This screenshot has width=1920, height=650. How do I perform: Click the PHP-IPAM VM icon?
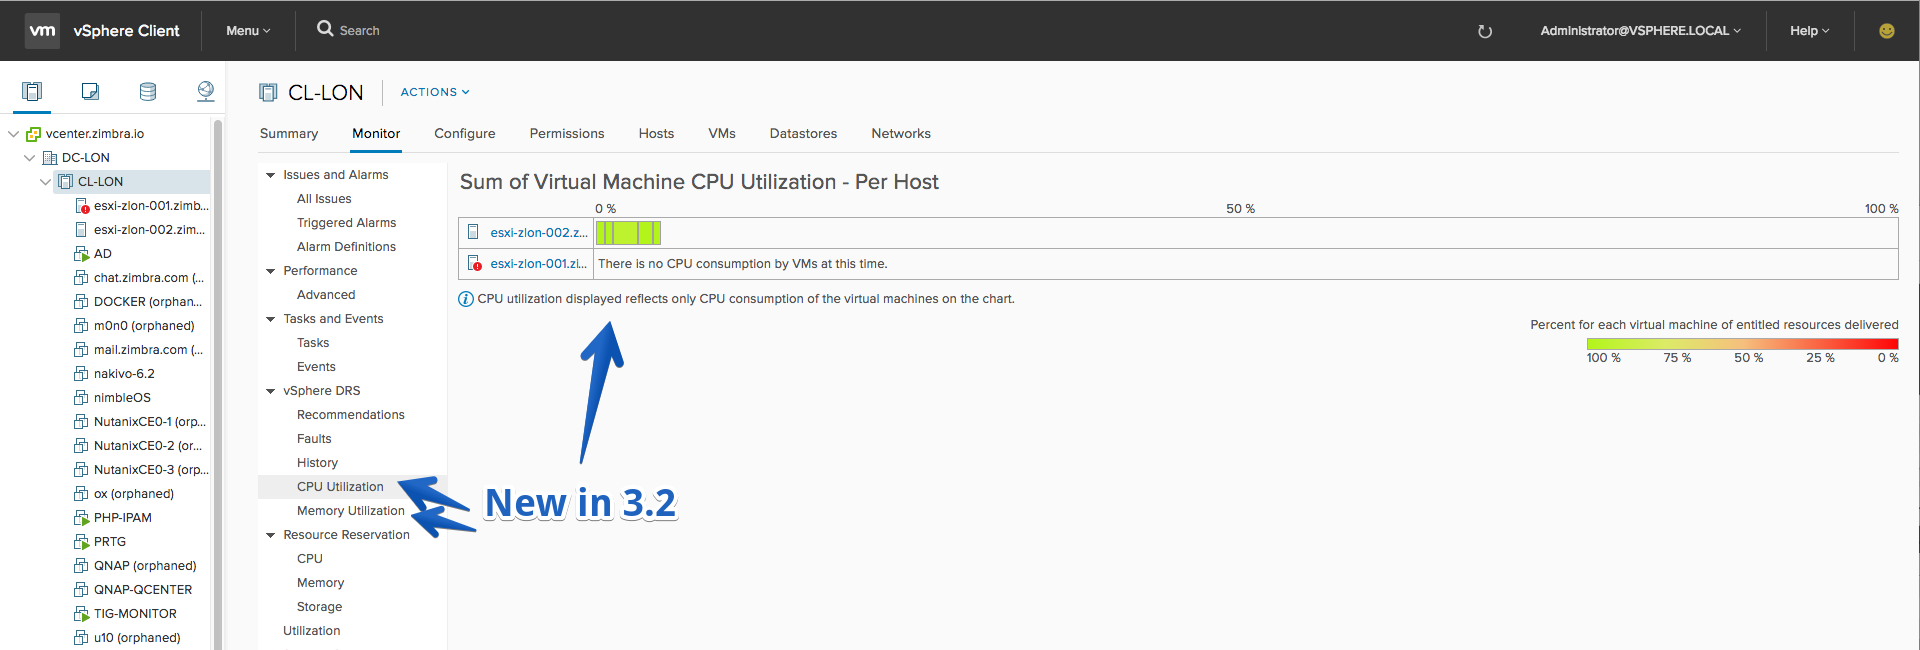pos(81,518)
